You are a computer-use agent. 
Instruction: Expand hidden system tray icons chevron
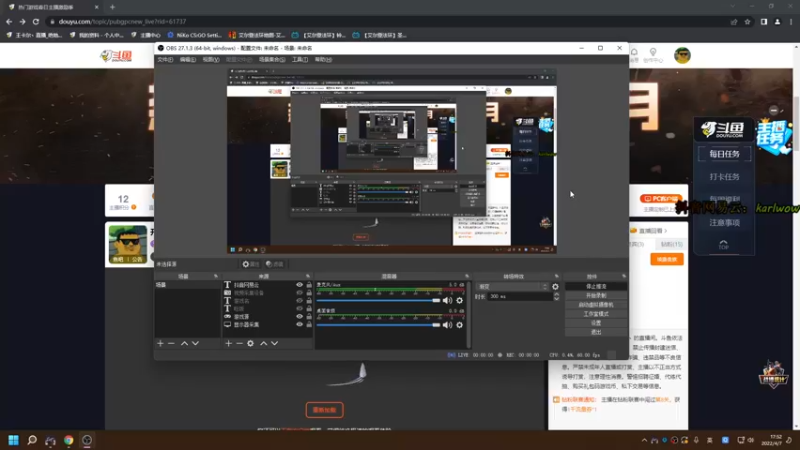(x=644, y=440)
